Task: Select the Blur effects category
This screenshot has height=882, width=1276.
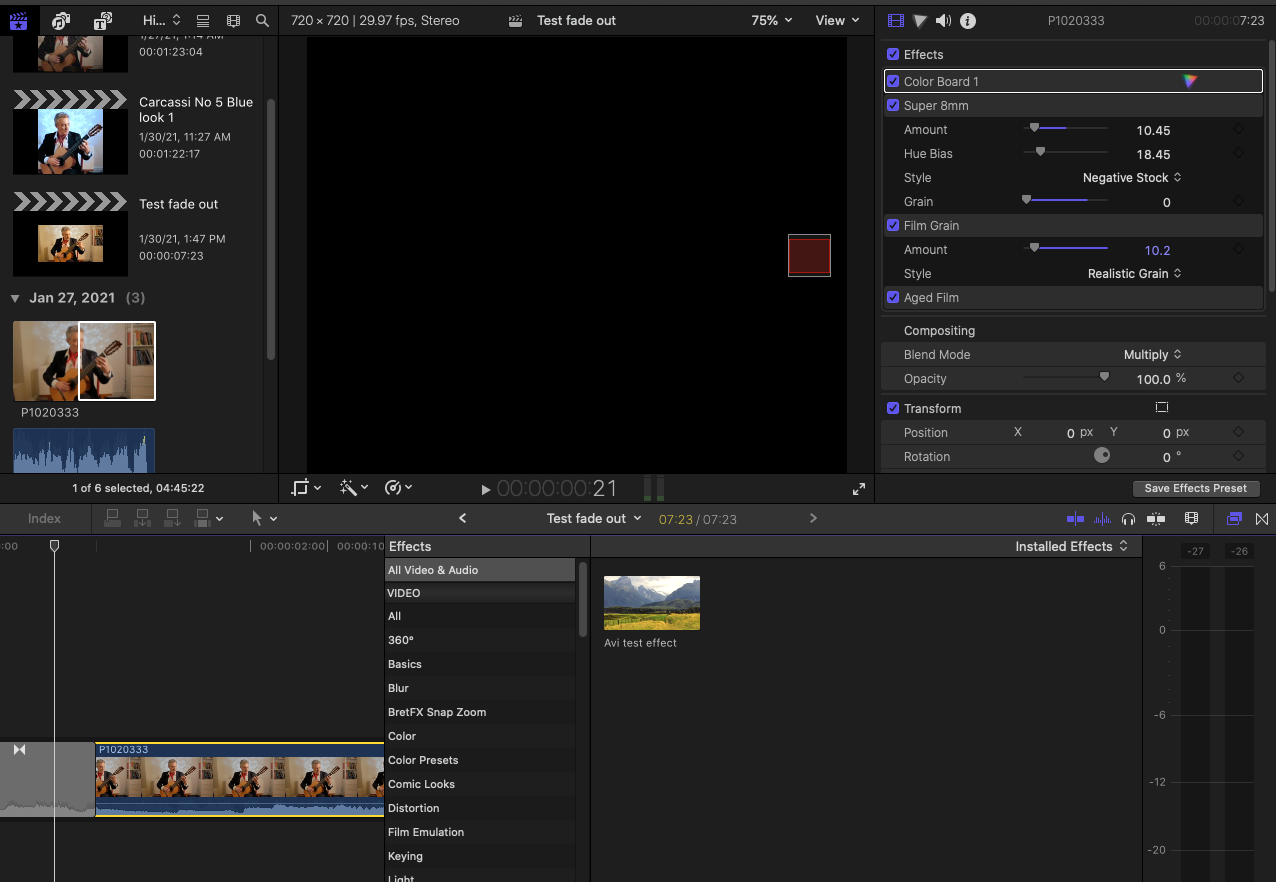Action: (x=398, y=688)
